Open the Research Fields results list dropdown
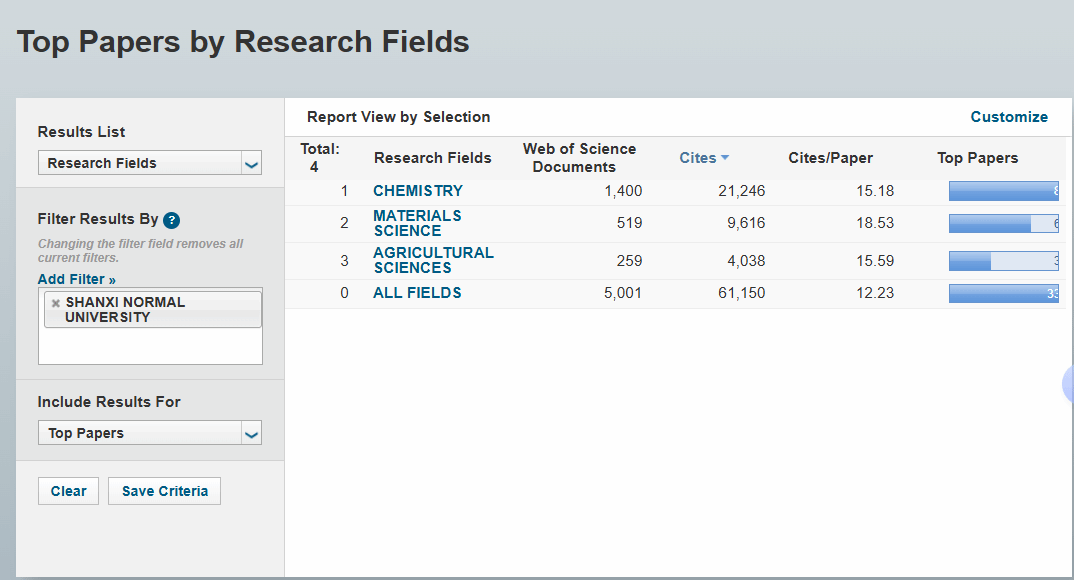 [252, 164]
